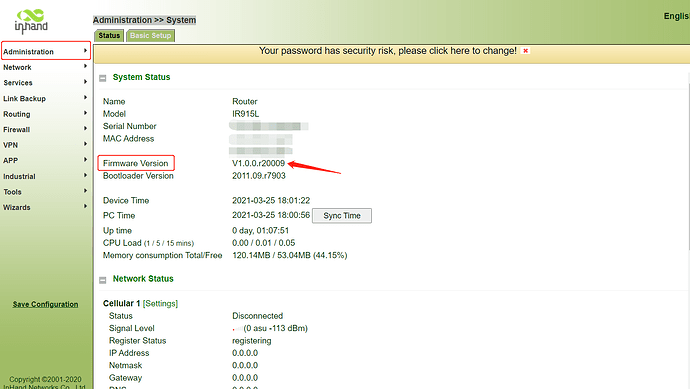Select the firmware version V1.0.0.r20009
The width and height of the screenshot is (690, 389).
[x=259, y=163]
